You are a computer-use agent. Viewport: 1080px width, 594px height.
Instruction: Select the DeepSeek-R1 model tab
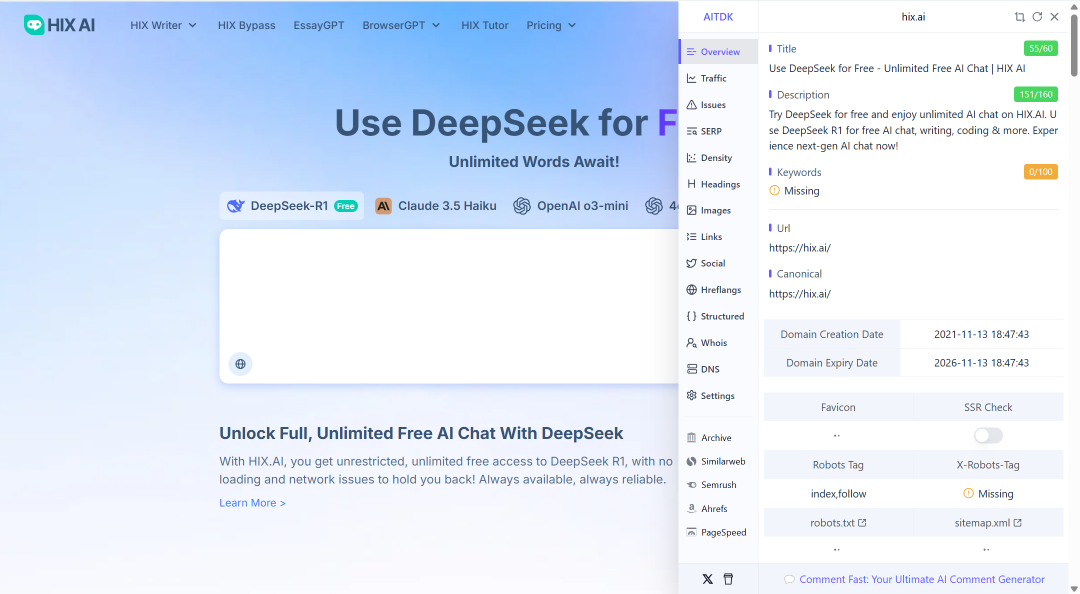(x=292, y=206)
